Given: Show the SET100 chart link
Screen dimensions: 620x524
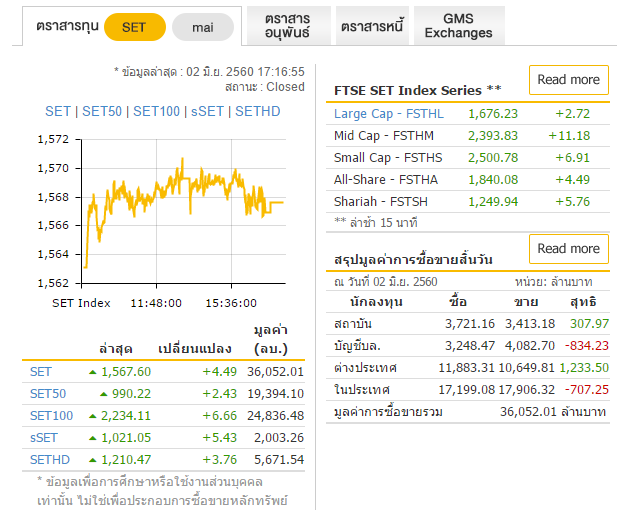Looking at the screenshot, I should point(156,111).
